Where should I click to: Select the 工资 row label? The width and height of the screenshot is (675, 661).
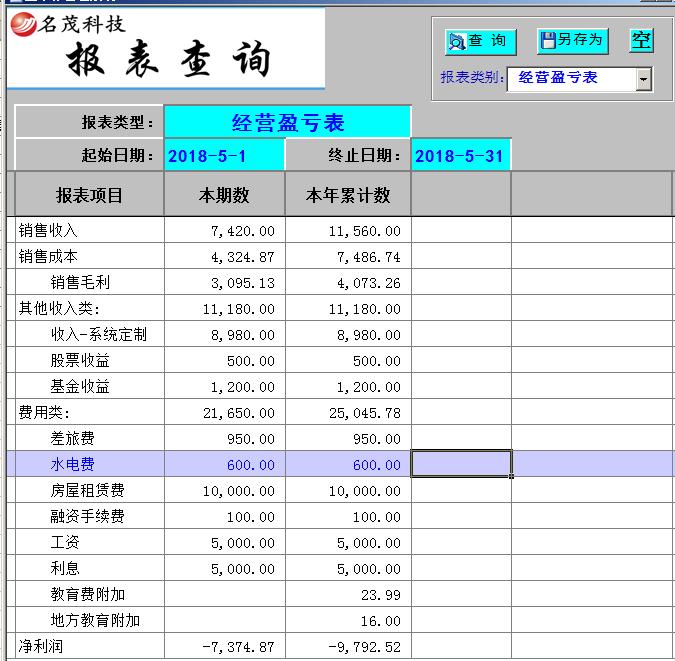(x=65, y=542)
